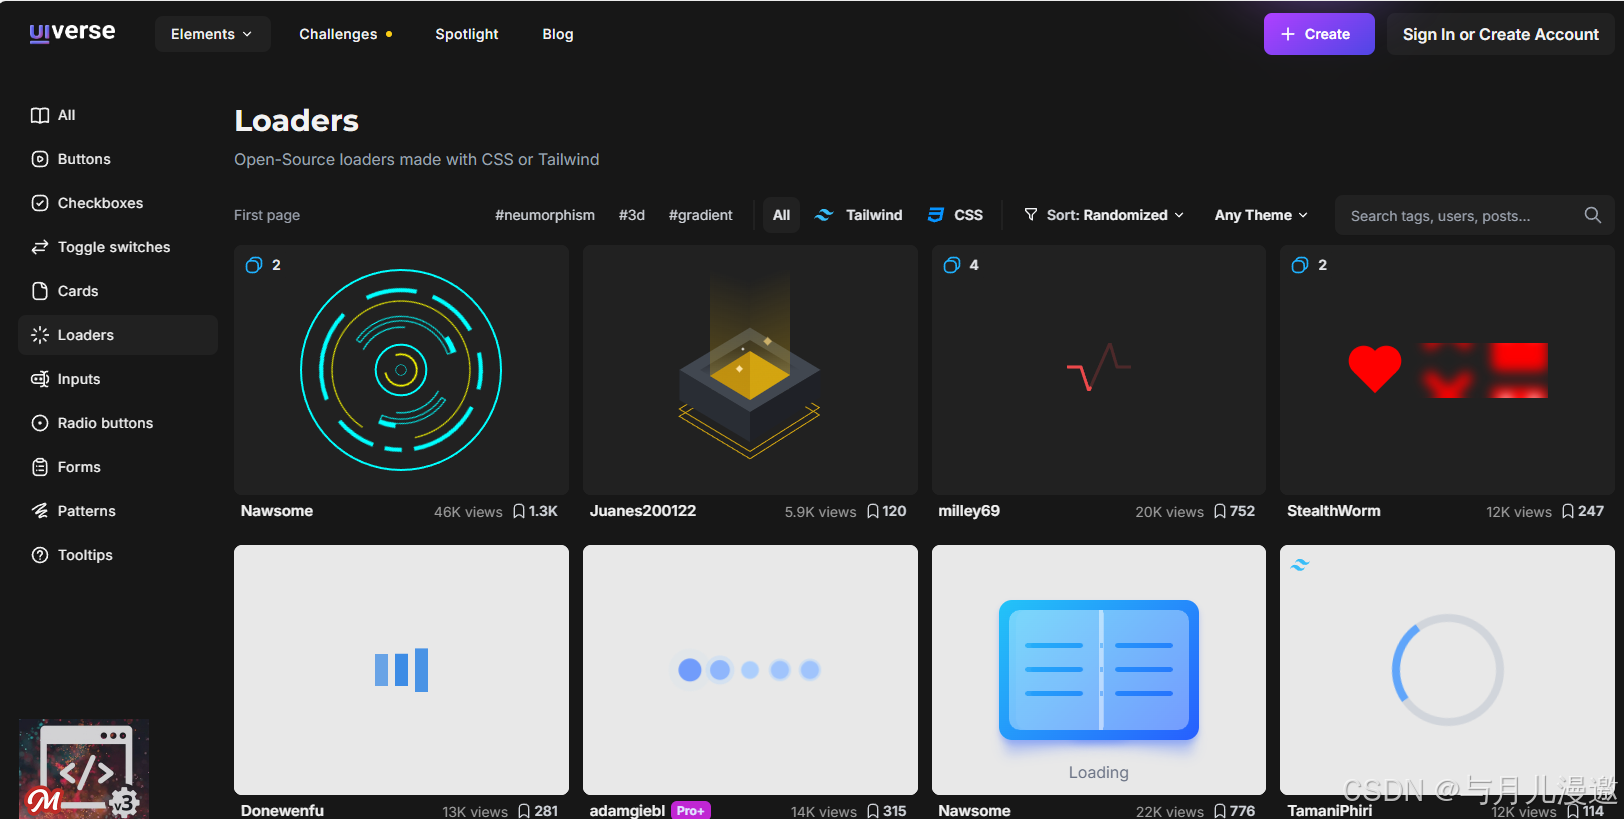The width and height of the screenshot is (1624, 819).
Task: Open the Juanes200122 author profile
Action: (x=643, y=511)
